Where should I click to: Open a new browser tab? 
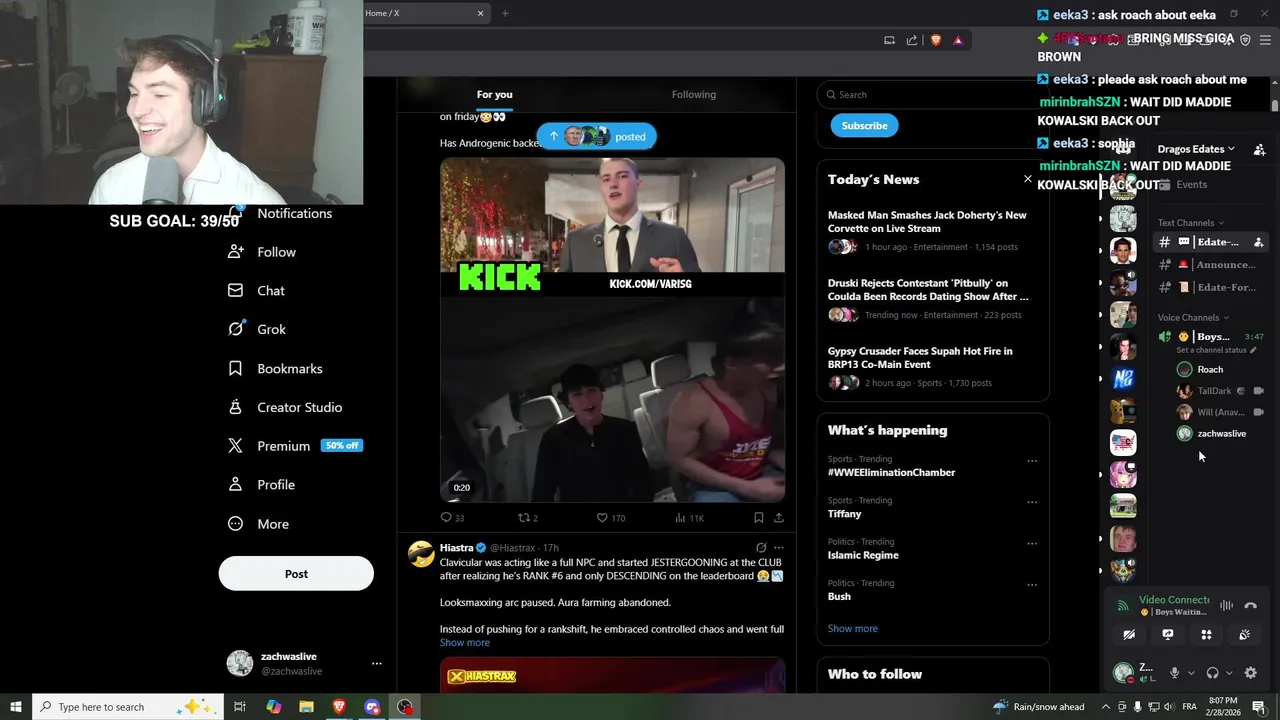tap(505, 13)
